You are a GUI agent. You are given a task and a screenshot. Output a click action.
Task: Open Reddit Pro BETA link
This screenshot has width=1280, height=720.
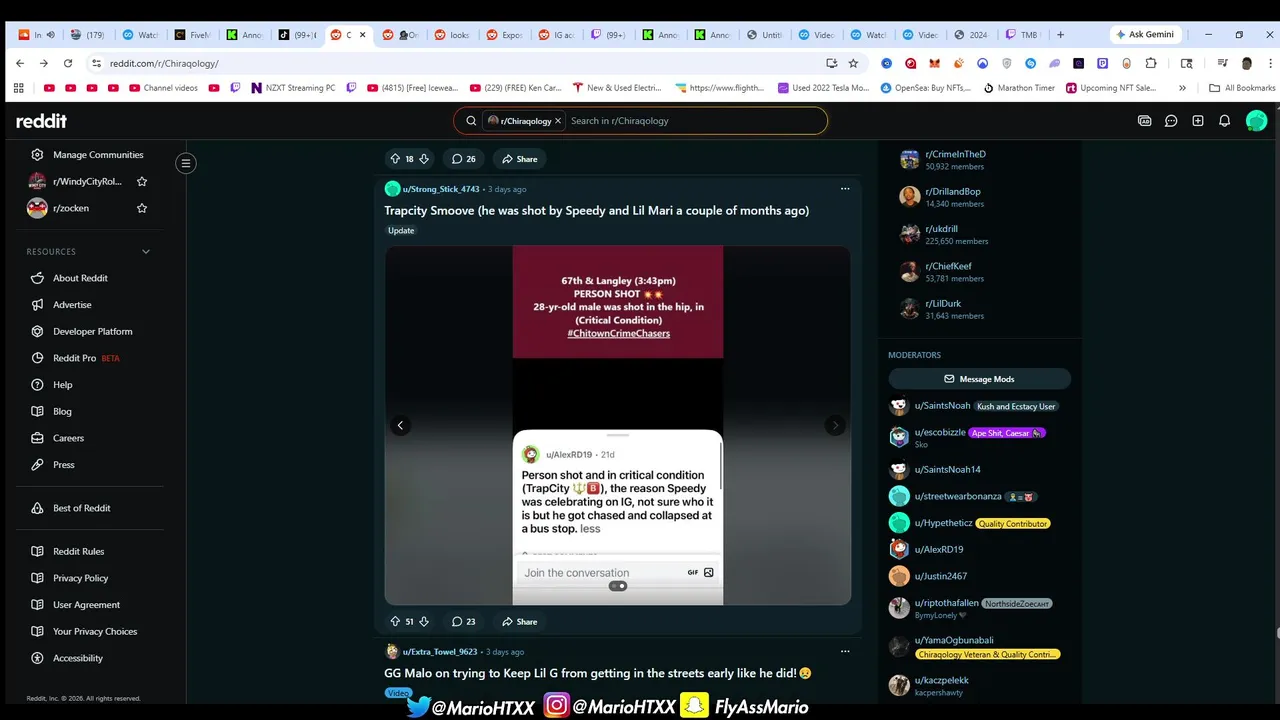76,358
